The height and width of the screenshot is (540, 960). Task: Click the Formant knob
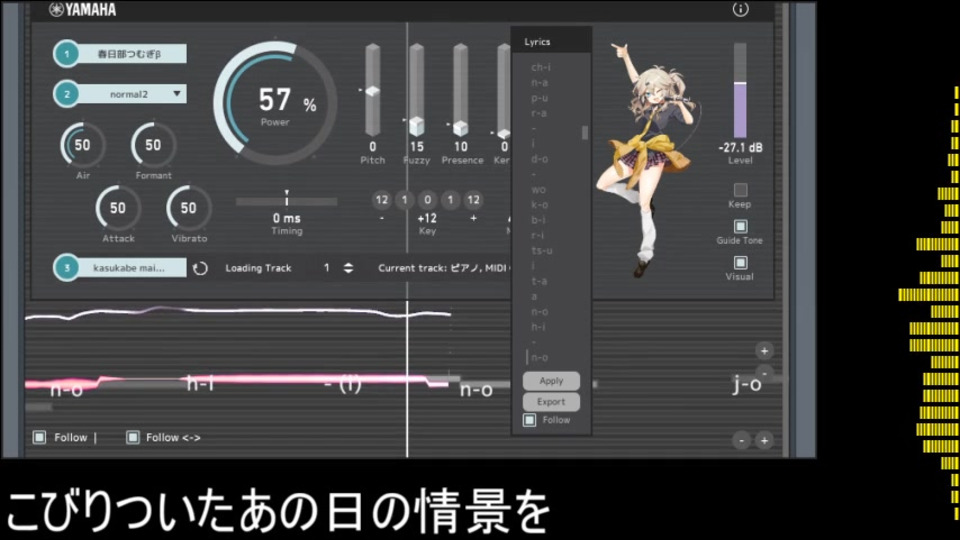[x=153, y=145]
